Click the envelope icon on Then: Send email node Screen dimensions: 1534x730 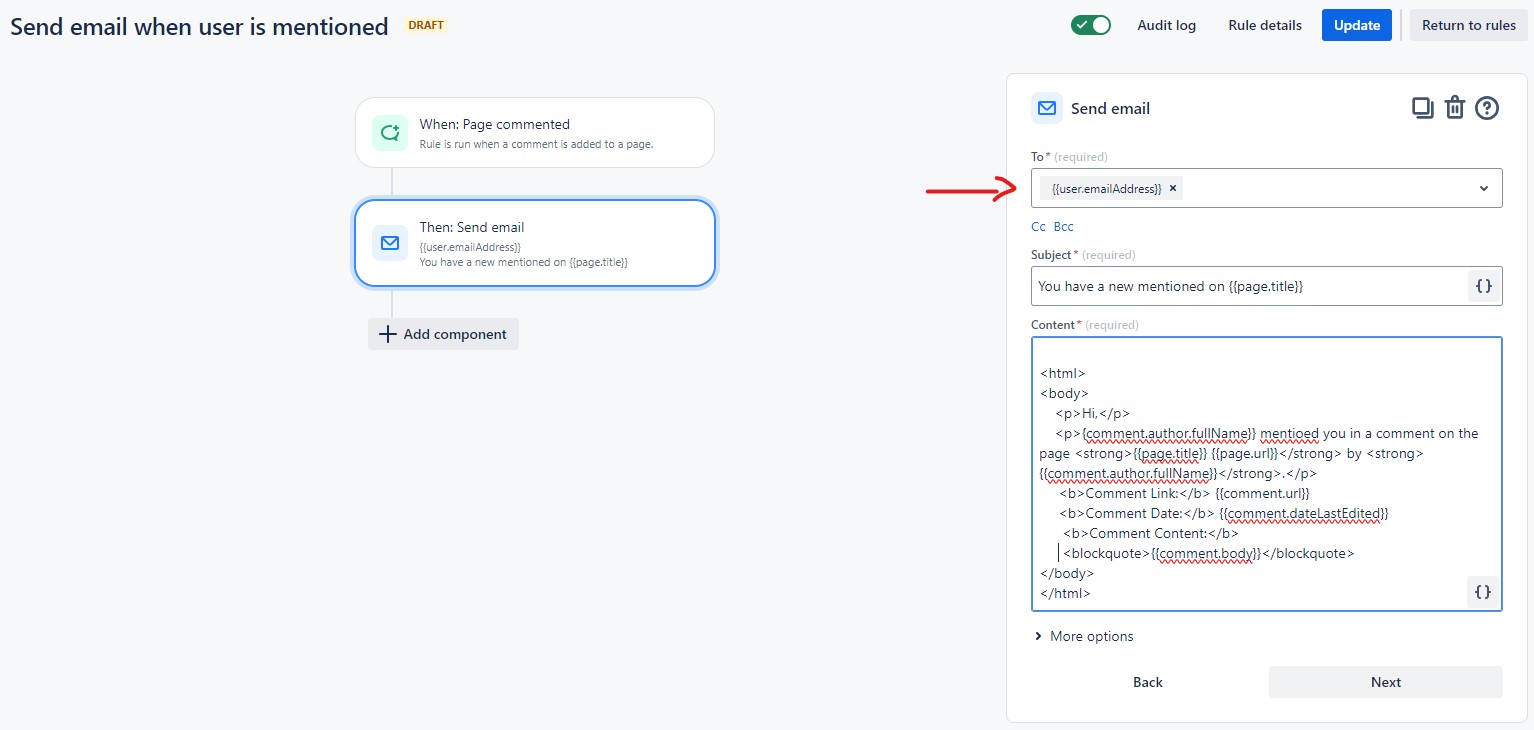pos(389,242)
